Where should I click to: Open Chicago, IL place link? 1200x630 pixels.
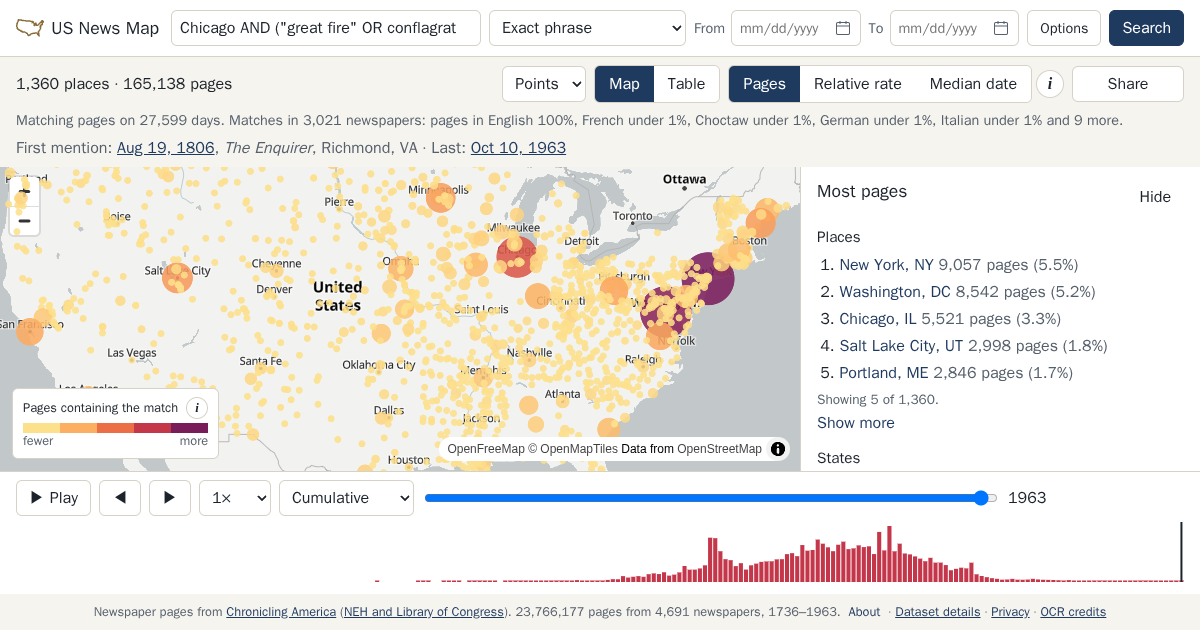[878, 319]
